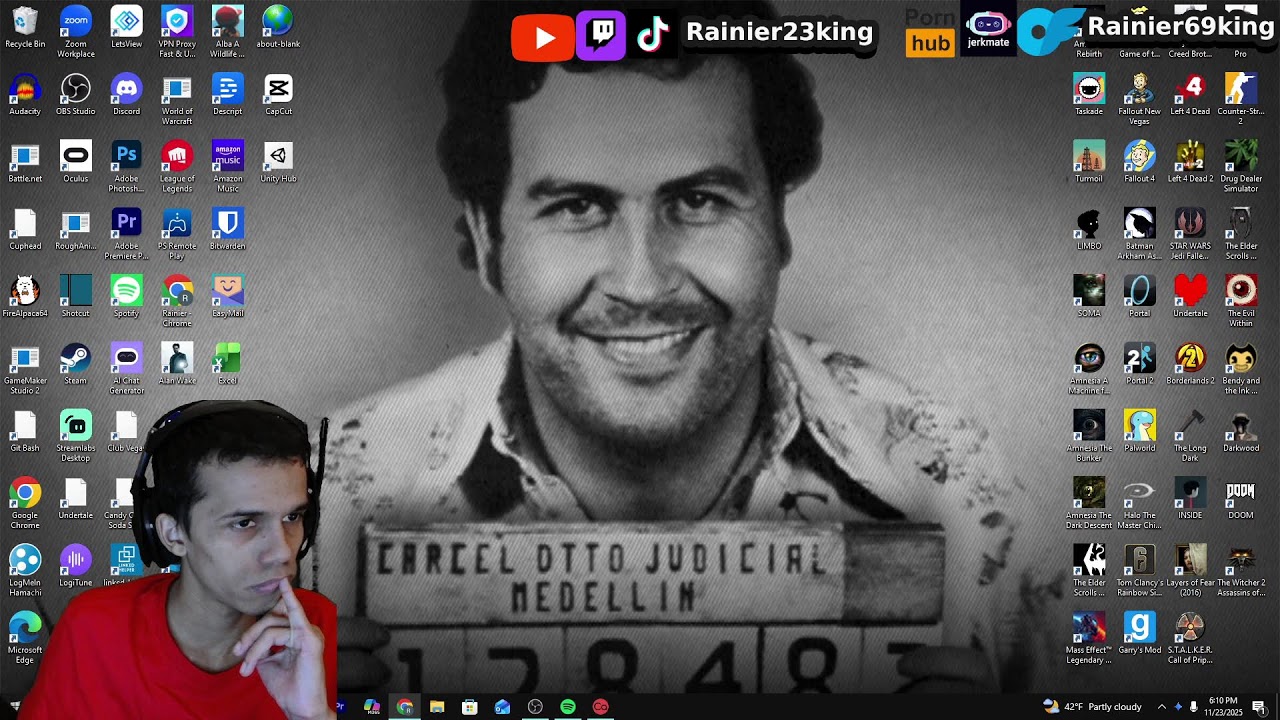Open the Darkwood desktop shortcut

click(1241, 431)
